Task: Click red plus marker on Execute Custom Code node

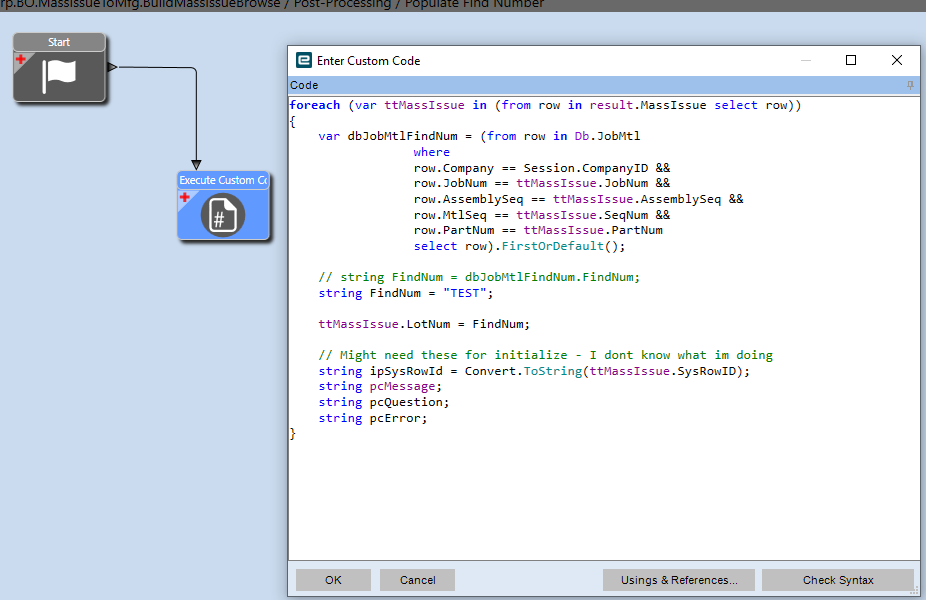Action: 185,197
